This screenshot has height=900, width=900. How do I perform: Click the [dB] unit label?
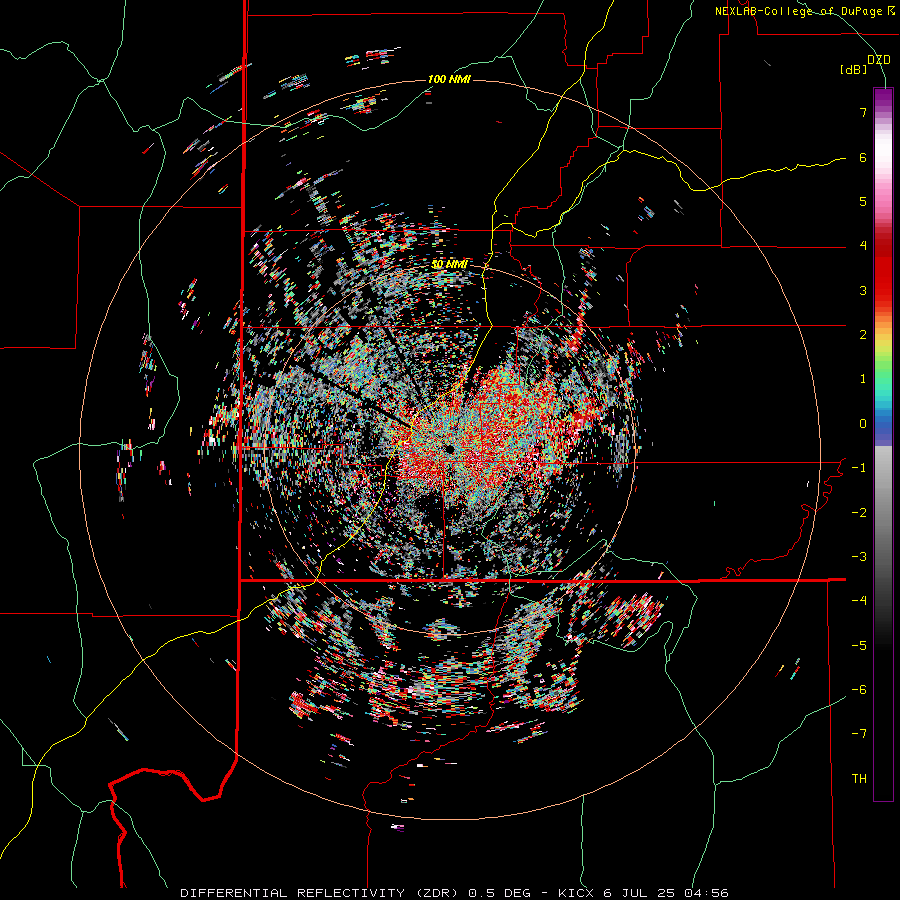(x=853, y=69)
